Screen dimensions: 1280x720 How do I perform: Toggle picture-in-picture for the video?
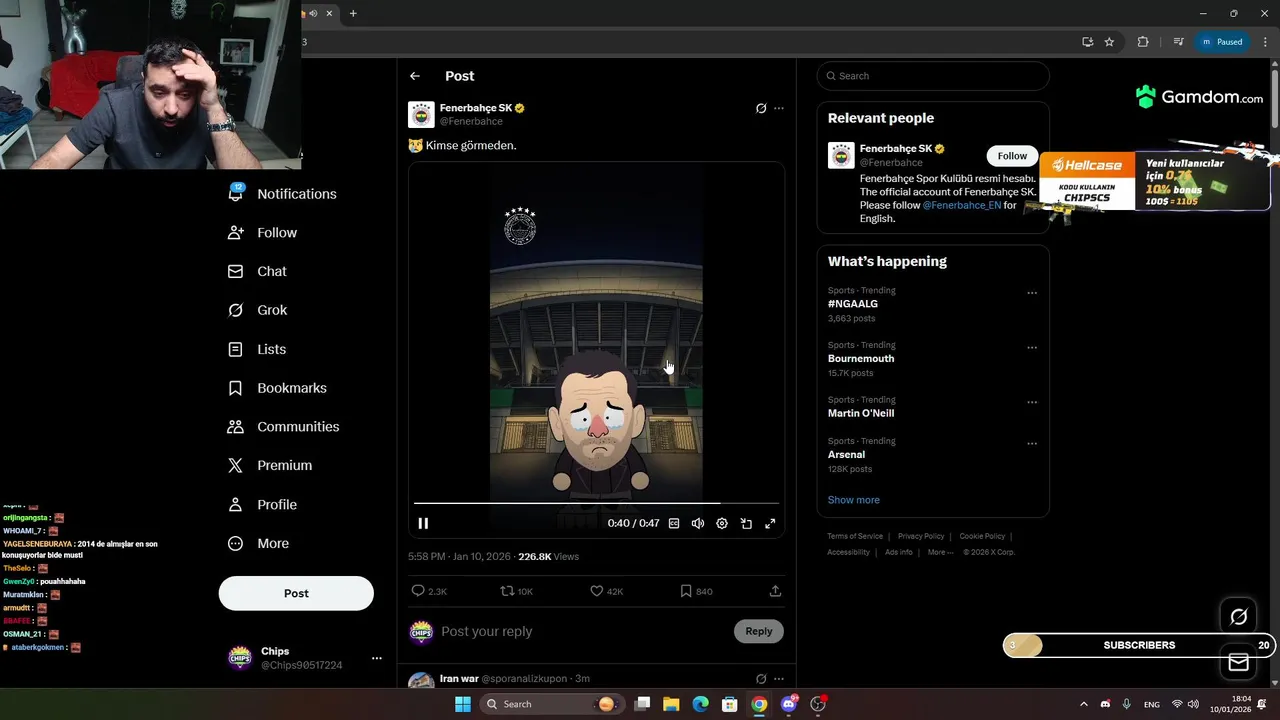(746, 523)
